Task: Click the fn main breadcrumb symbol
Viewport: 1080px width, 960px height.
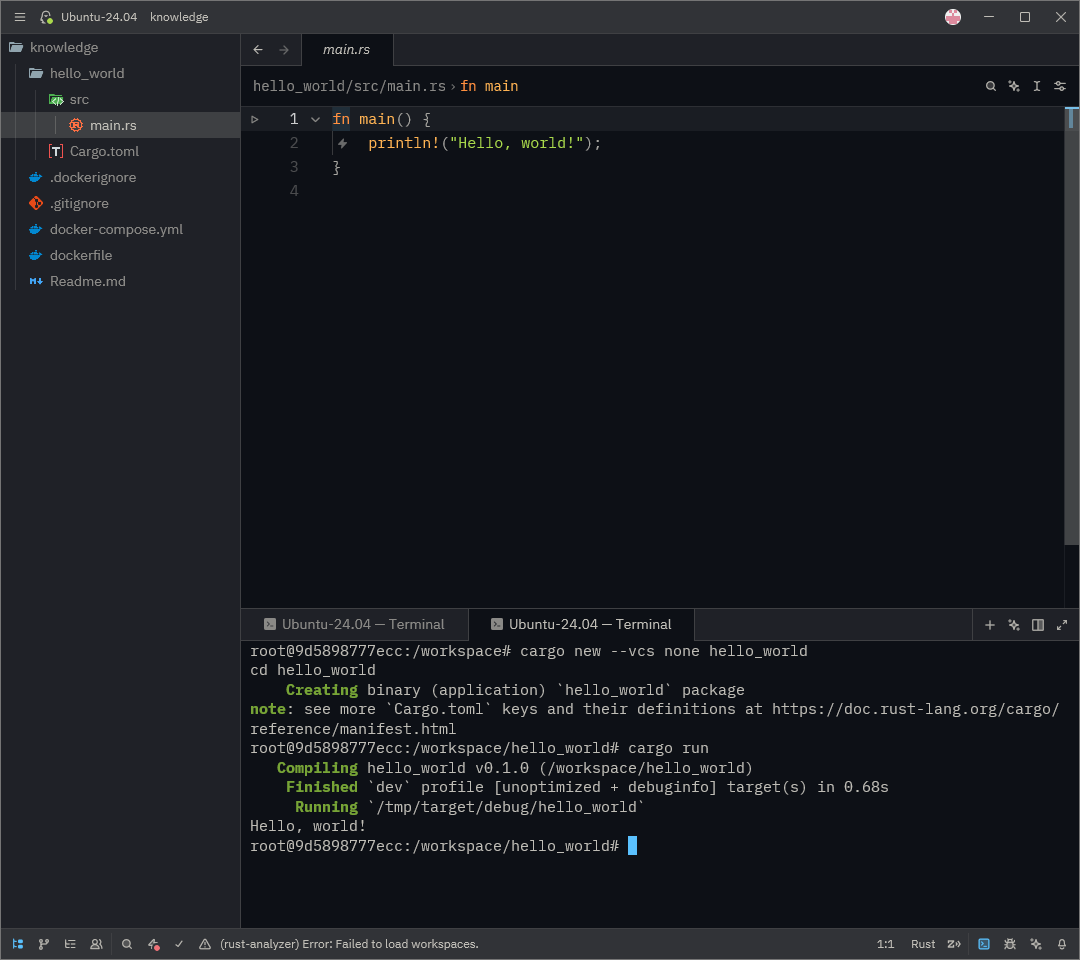Action: (489, 86)
